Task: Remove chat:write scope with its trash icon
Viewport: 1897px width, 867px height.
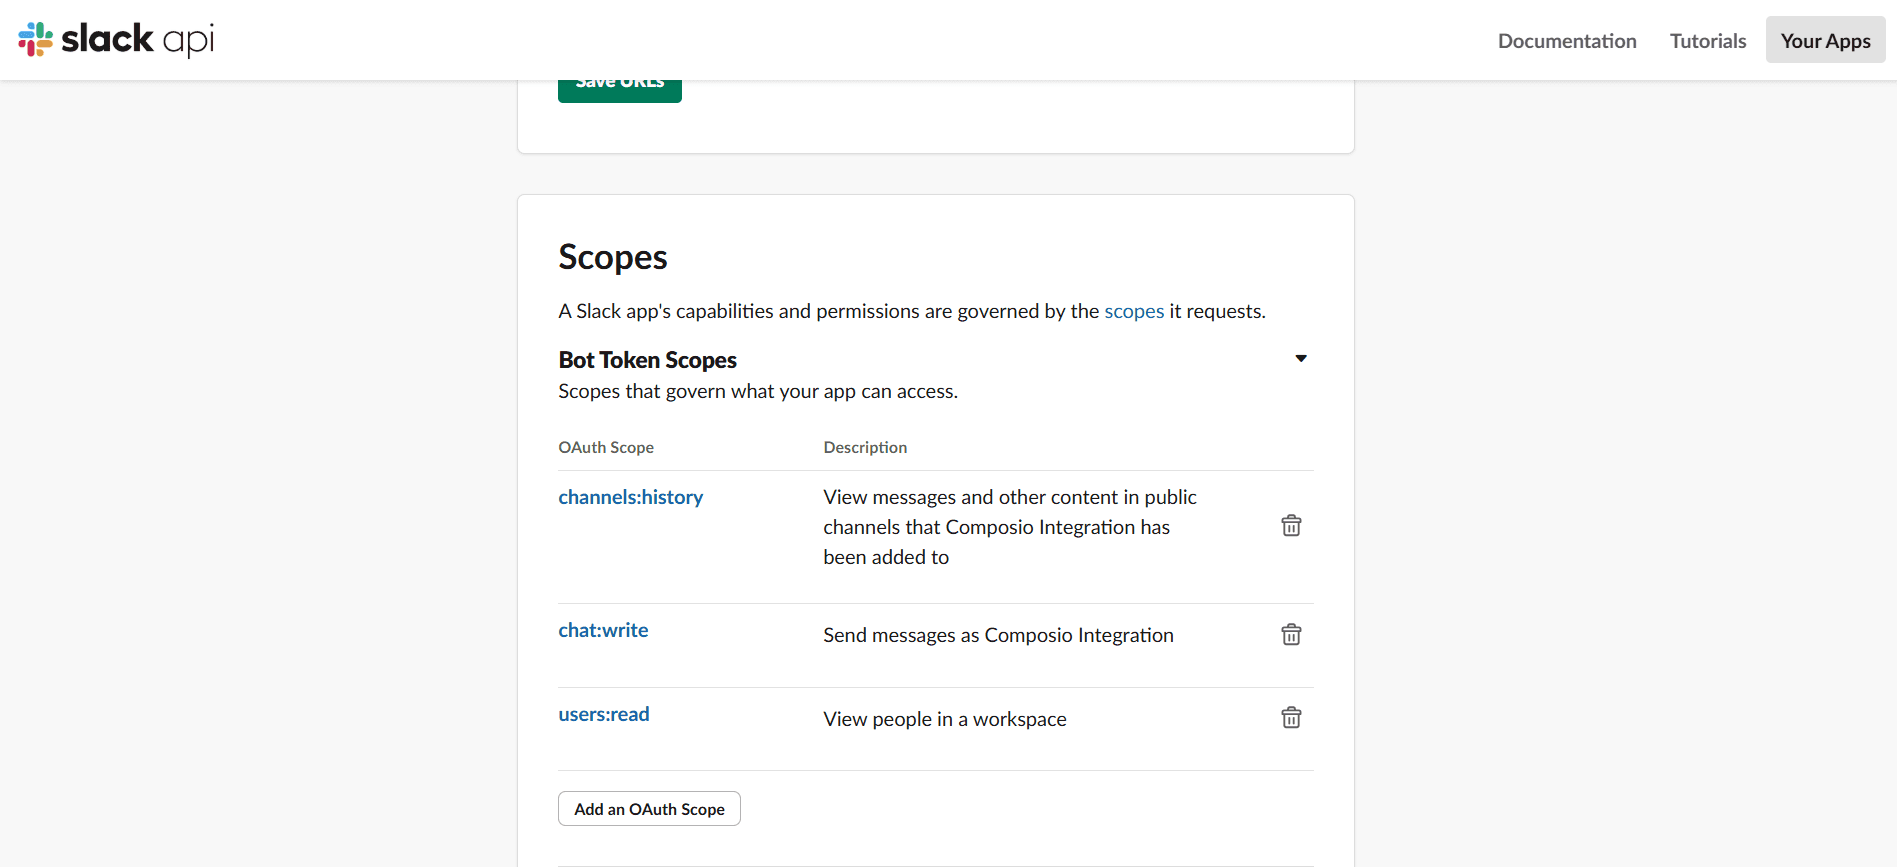Action: click(1291, 635)
